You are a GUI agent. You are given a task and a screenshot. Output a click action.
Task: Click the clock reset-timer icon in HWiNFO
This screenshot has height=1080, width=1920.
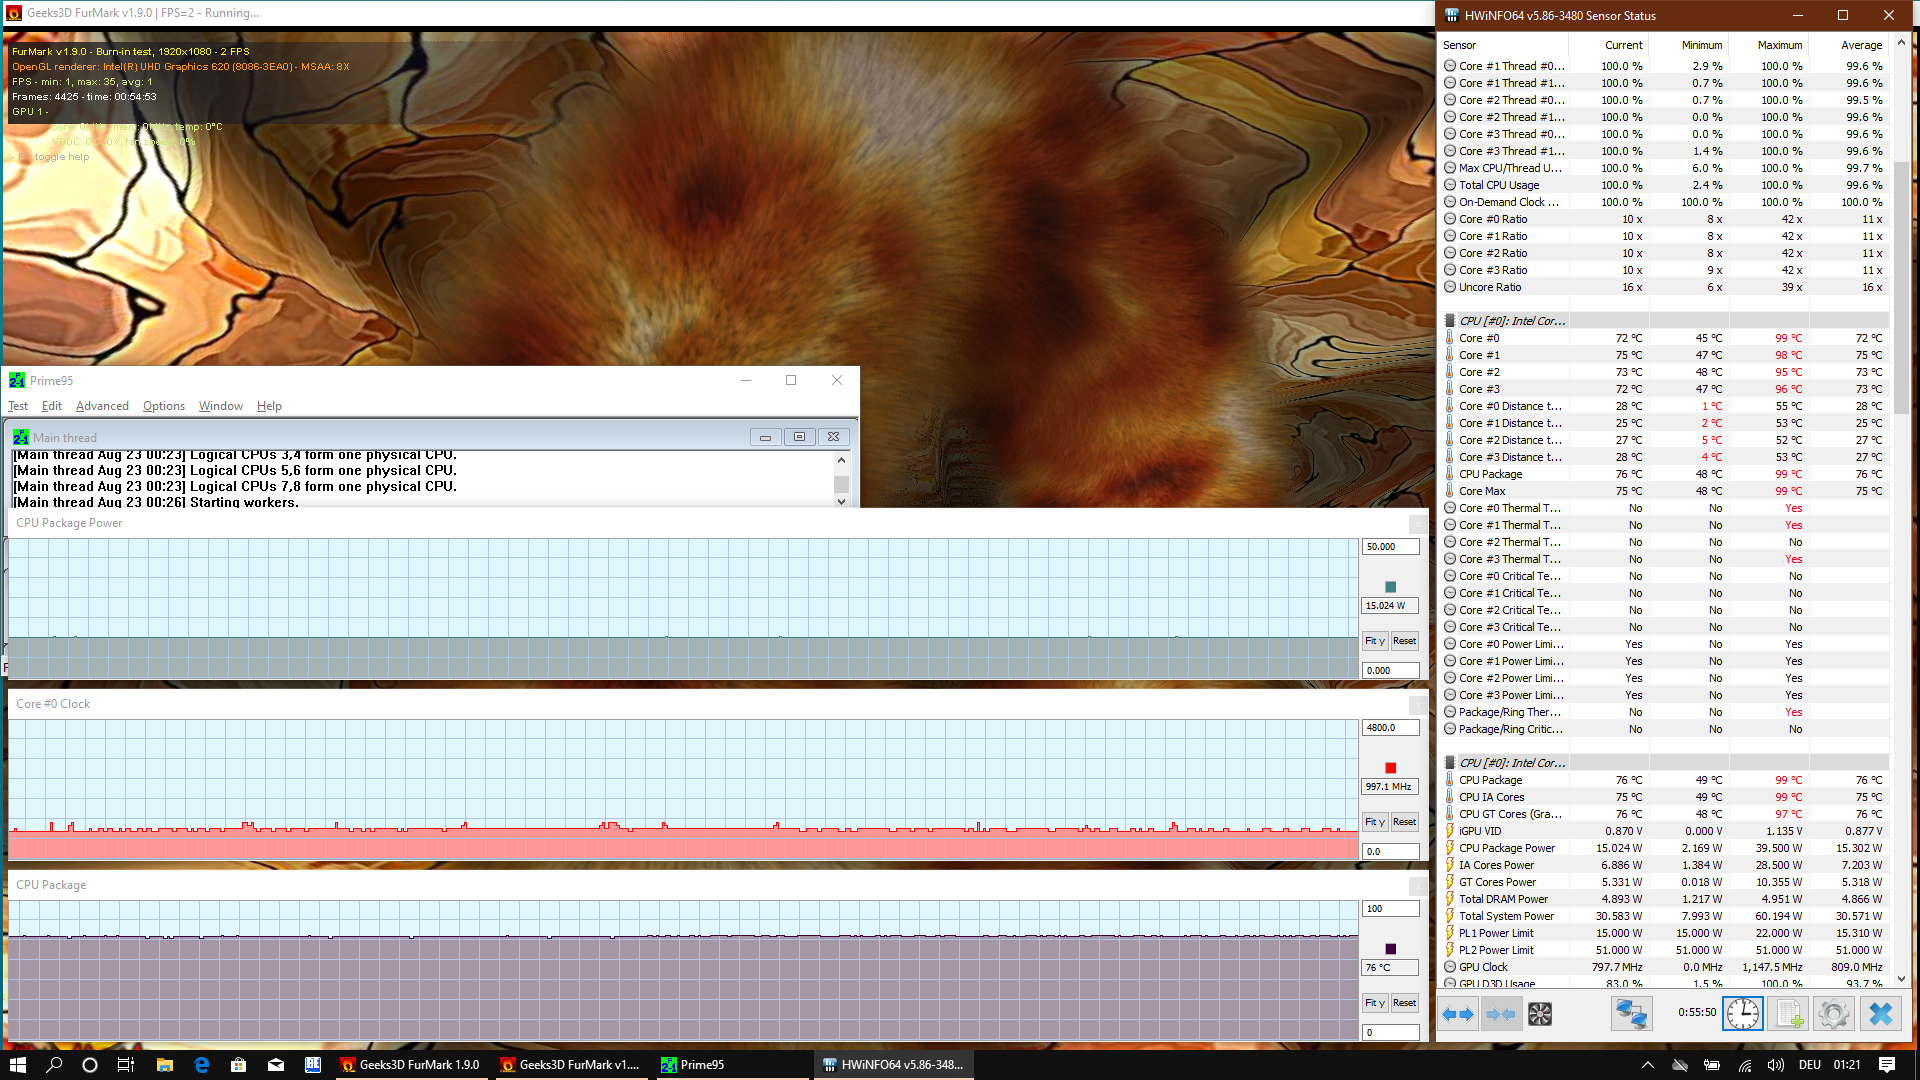pos(1743,1014)
